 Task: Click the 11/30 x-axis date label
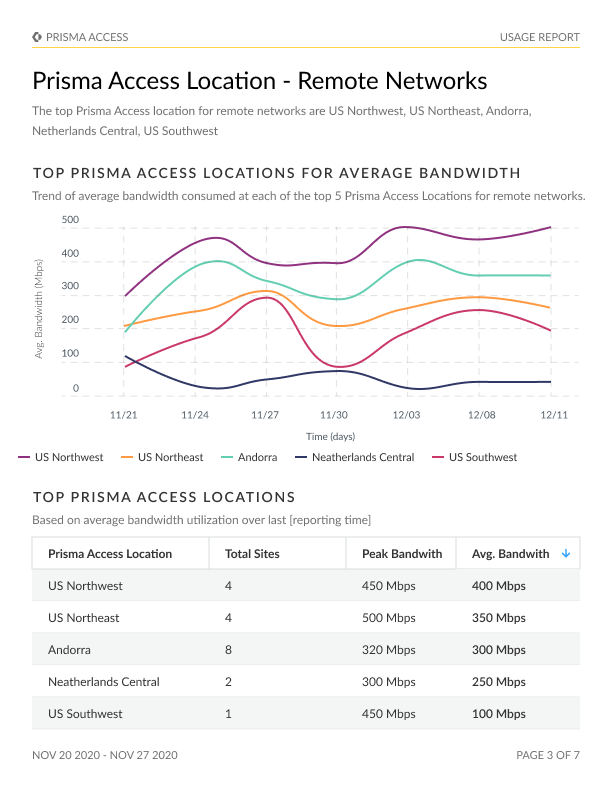pos(334,415)
